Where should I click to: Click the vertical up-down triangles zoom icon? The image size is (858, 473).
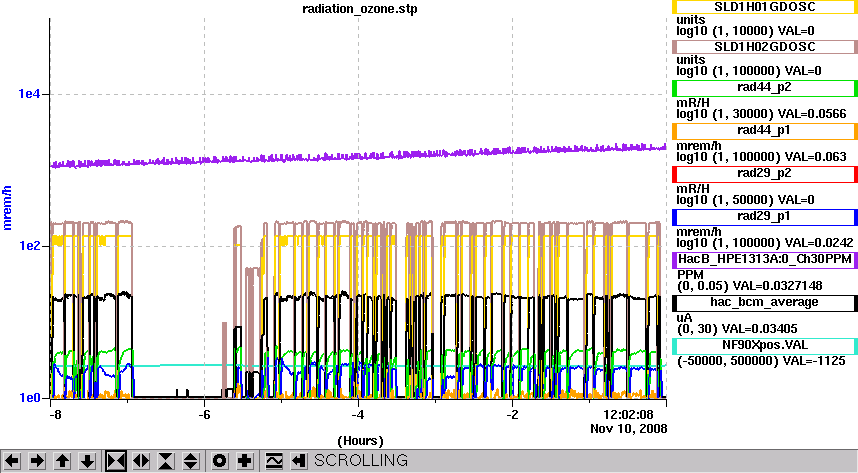tap(190, 461)
